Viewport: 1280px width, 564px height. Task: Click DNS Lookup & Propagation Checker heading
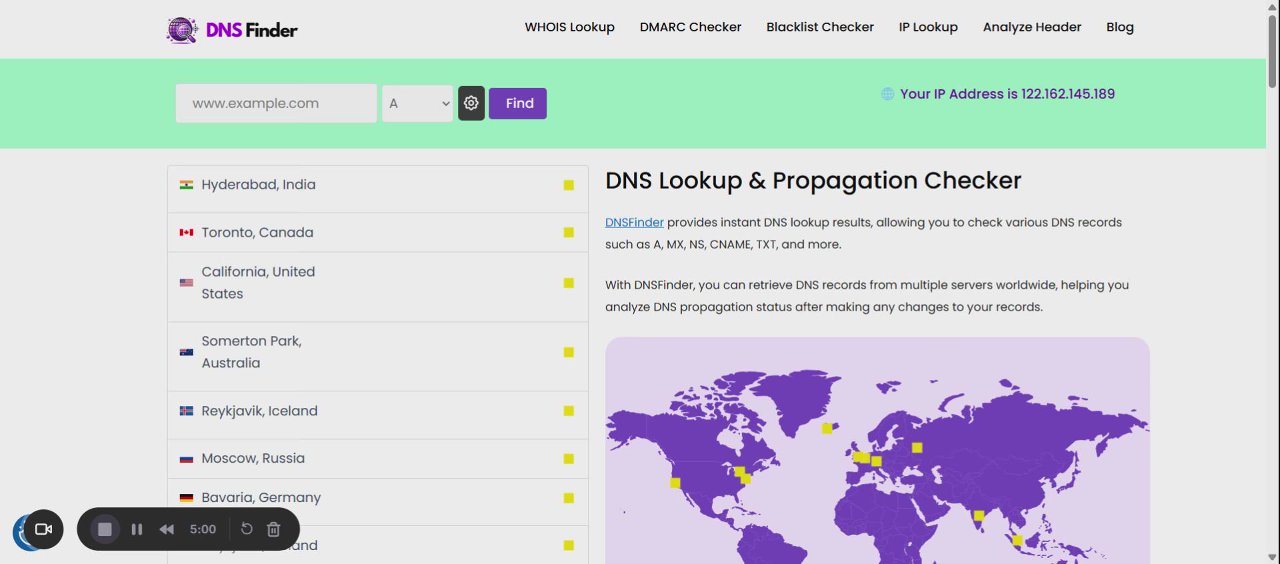coord(813,181)
